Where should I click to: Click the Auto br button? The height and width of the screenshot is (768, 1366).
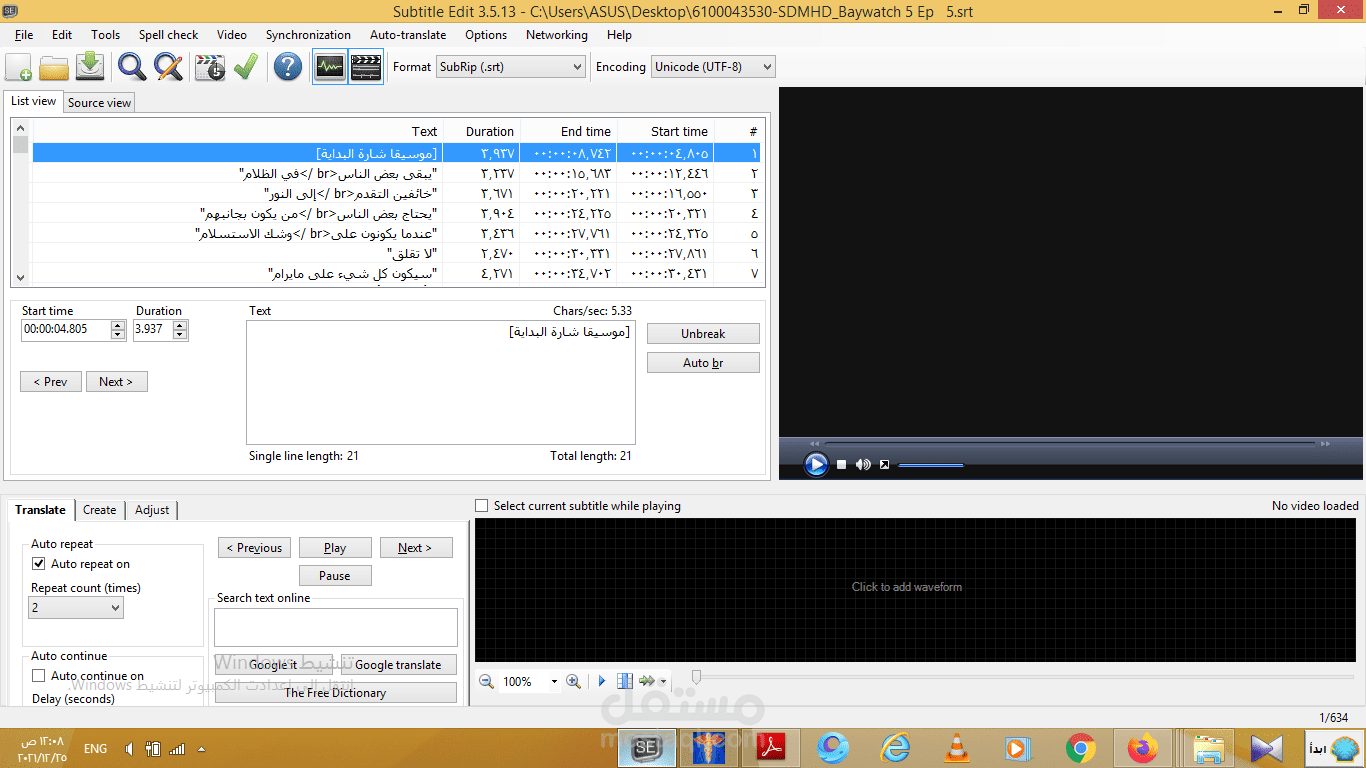[703, 363]
